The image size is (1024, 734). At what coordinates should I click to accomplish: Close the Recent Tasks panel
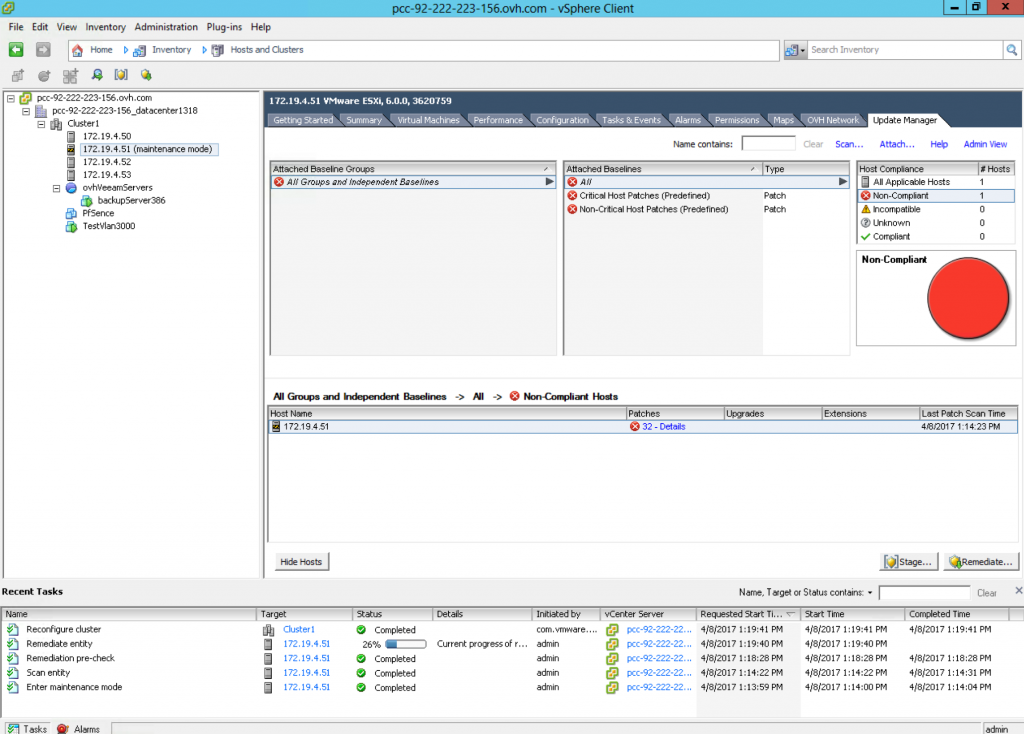(1018, 590)
